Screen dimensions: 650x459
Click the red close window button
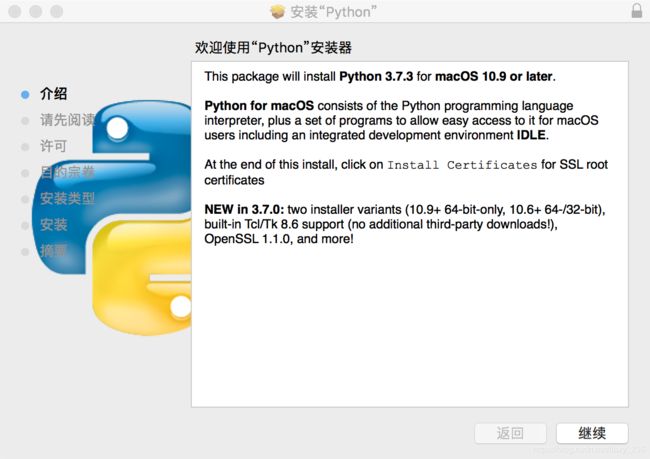[x=15, y=11]
